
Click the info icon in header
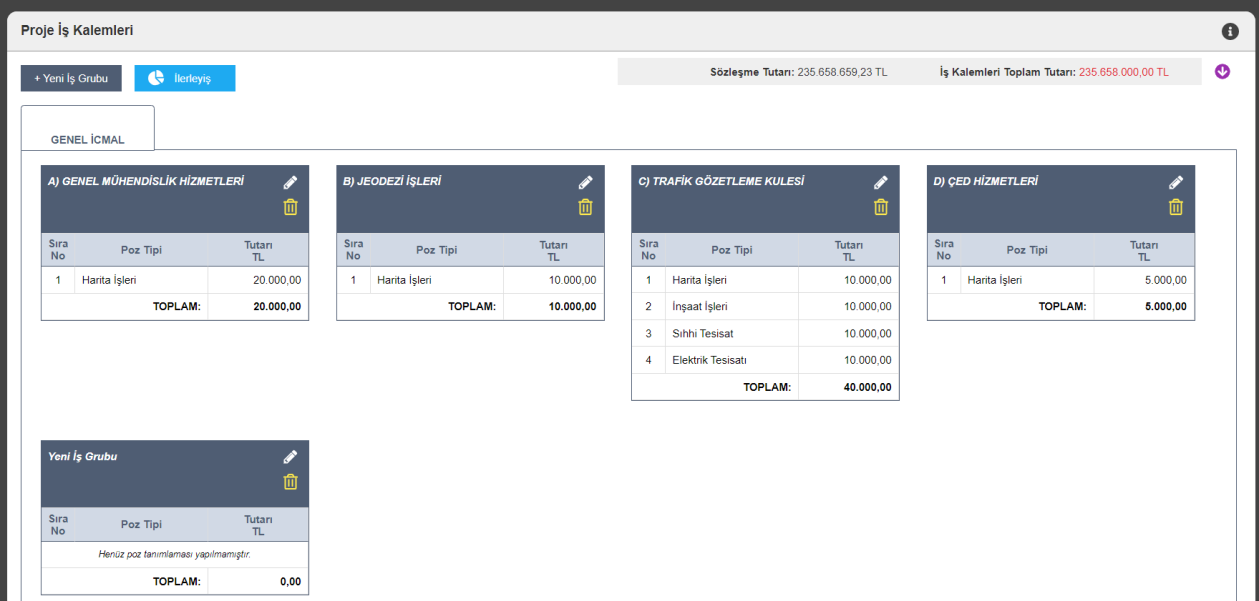point(1230,31)
